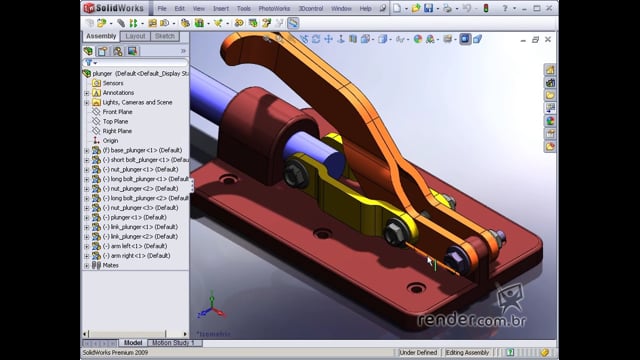
Task: Click the Open file icon
Action: [x=416, y=8]
